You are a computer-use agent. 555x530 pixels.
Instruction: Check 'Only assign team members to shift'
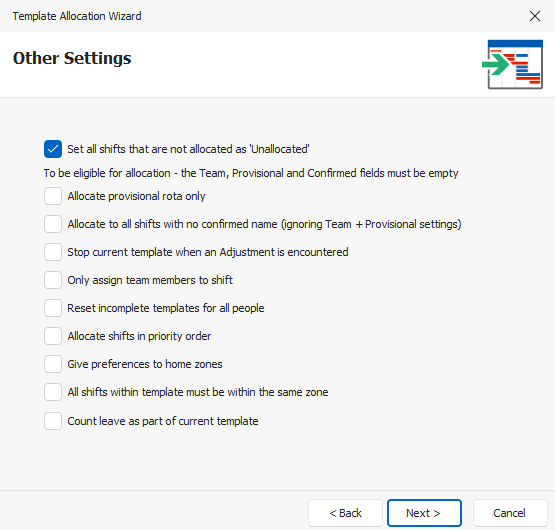point(53,280)
